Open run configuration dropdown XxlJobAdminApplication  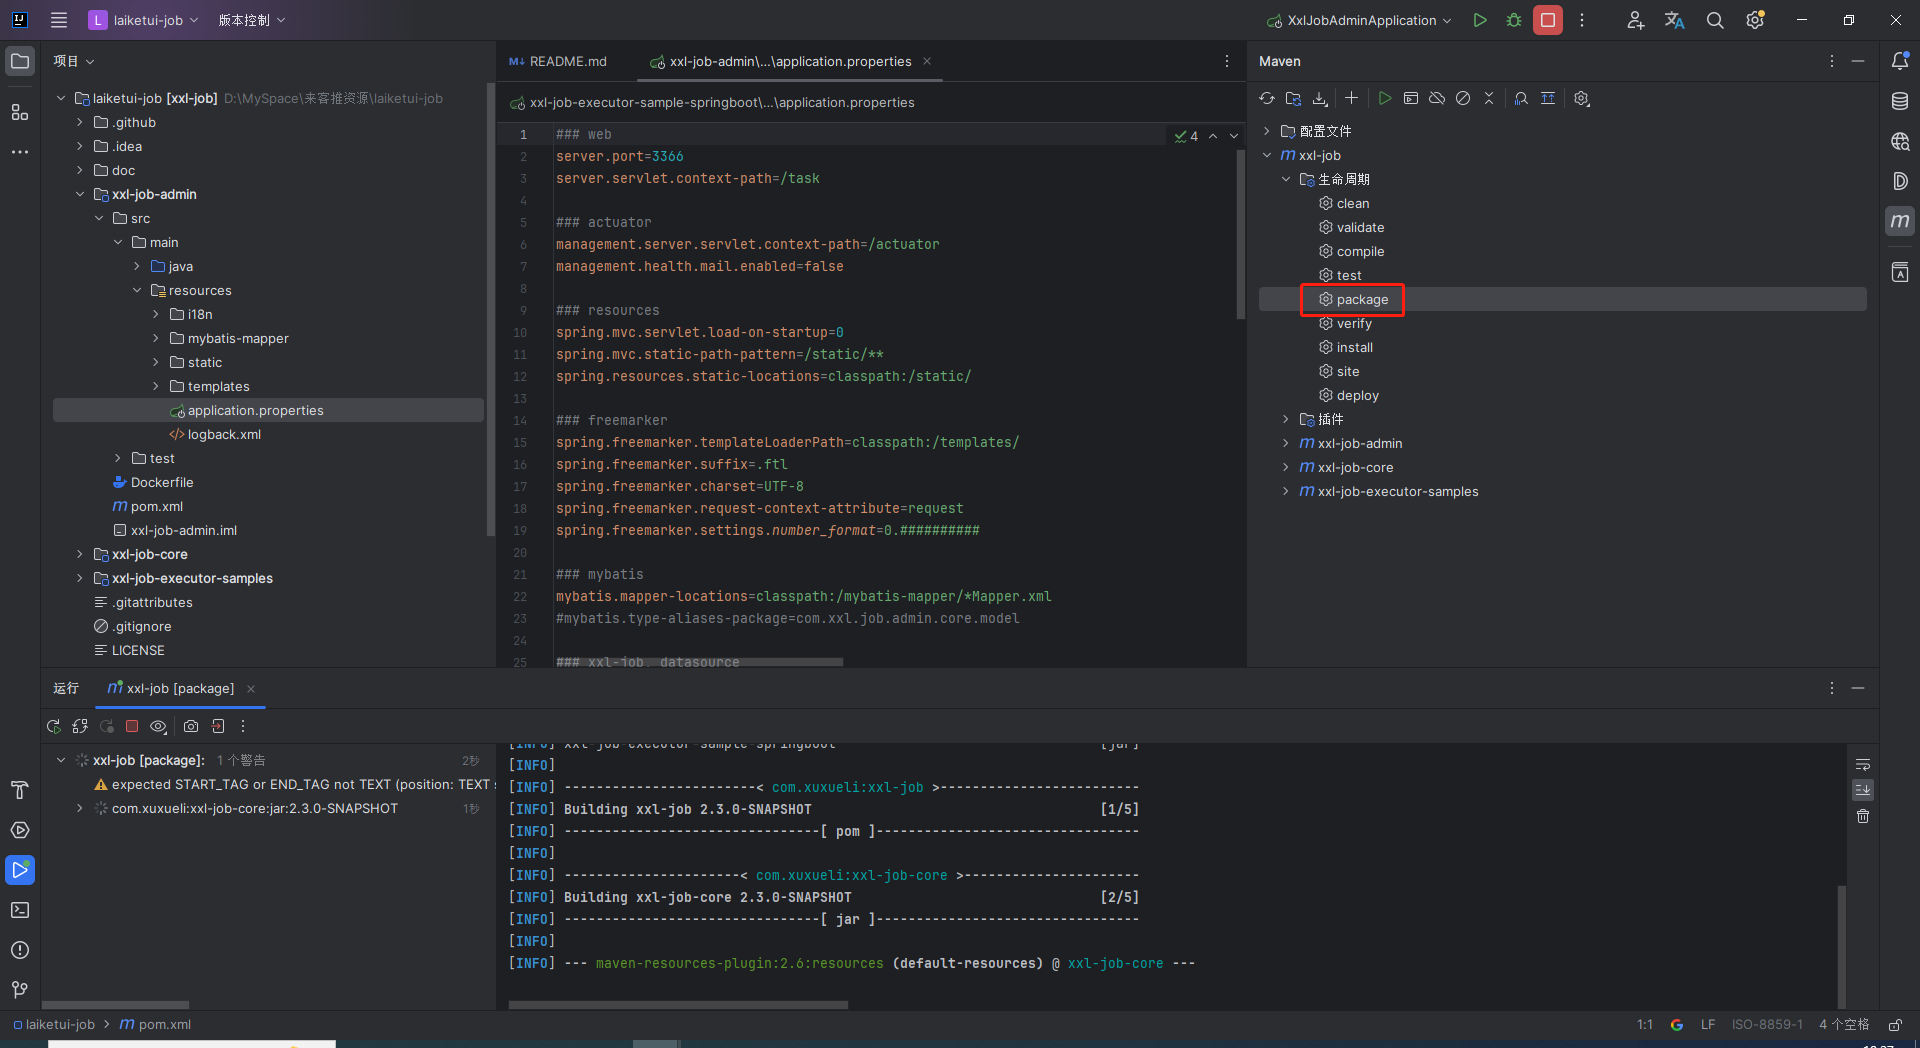tap(1359, 20)
